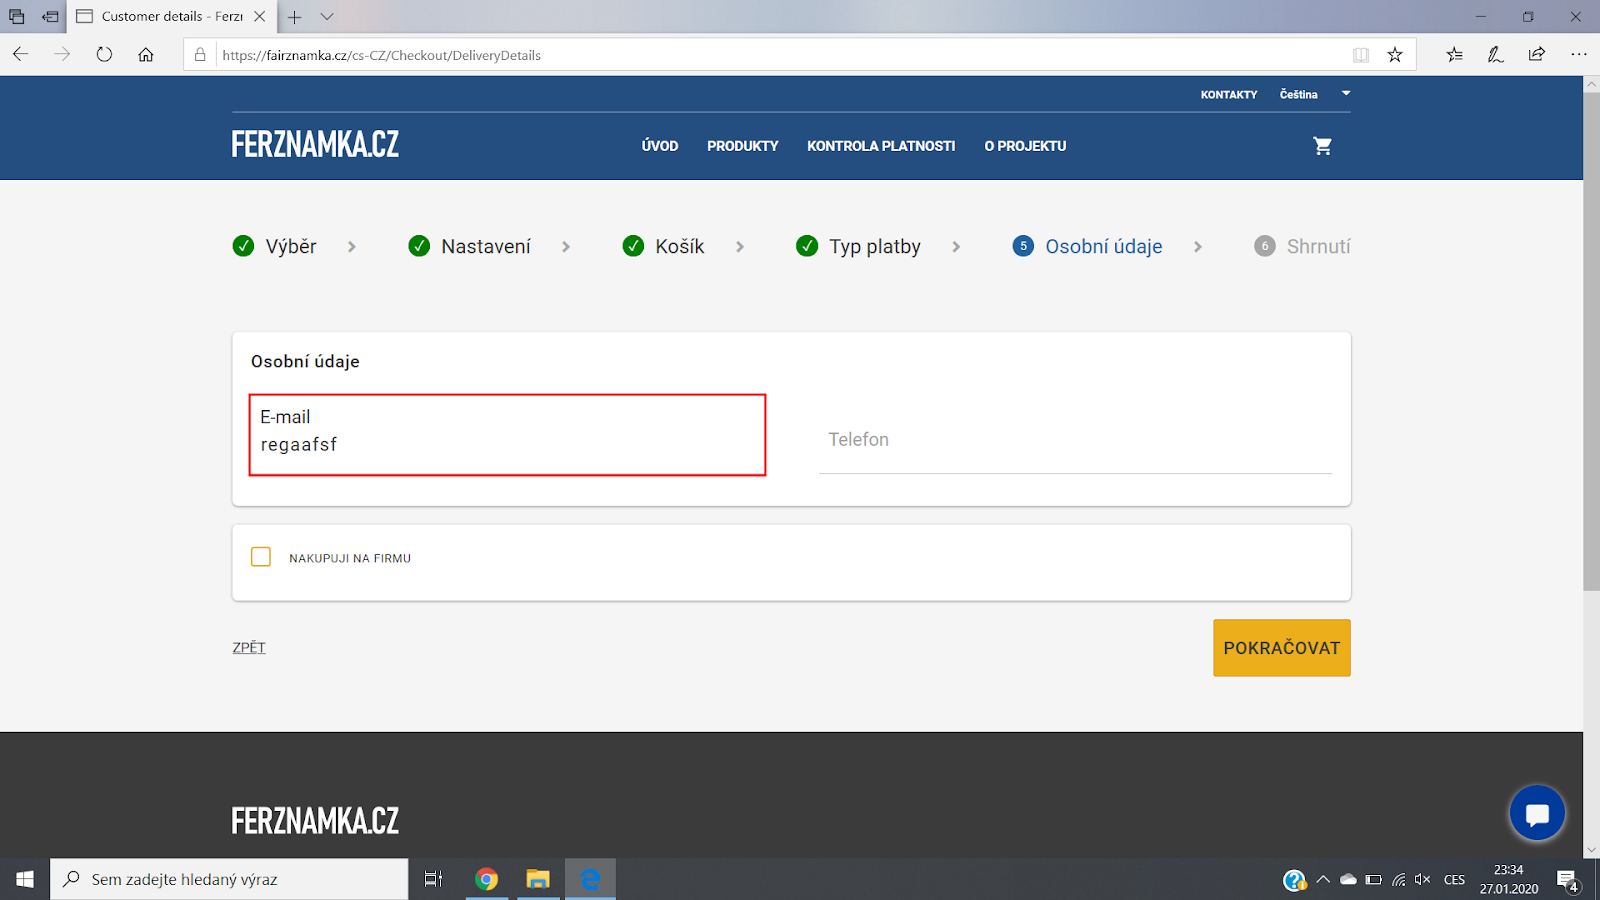
Task: Open the chat support bubble
Action: 1537,813
